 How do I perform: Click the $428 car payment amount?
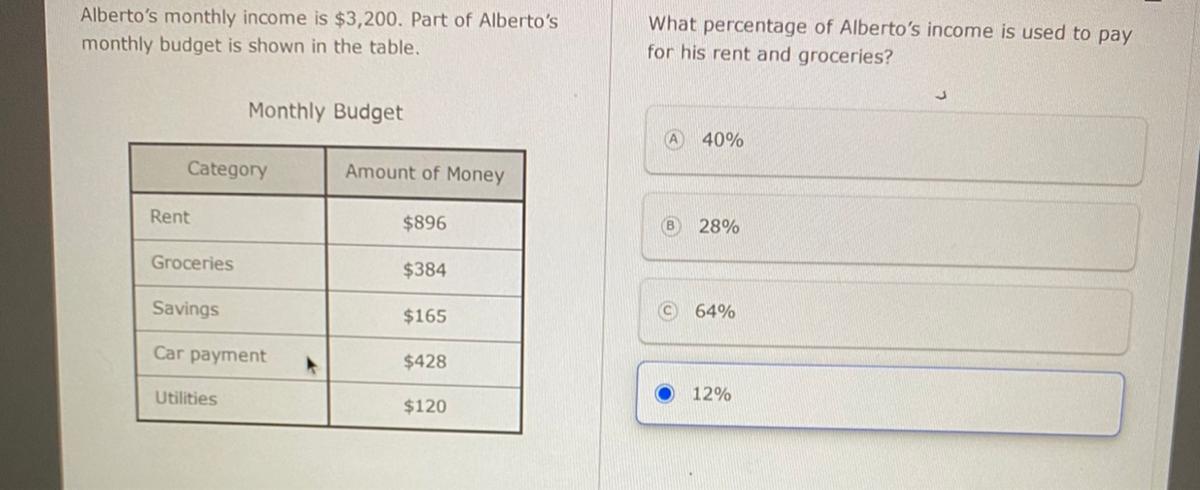425,361
